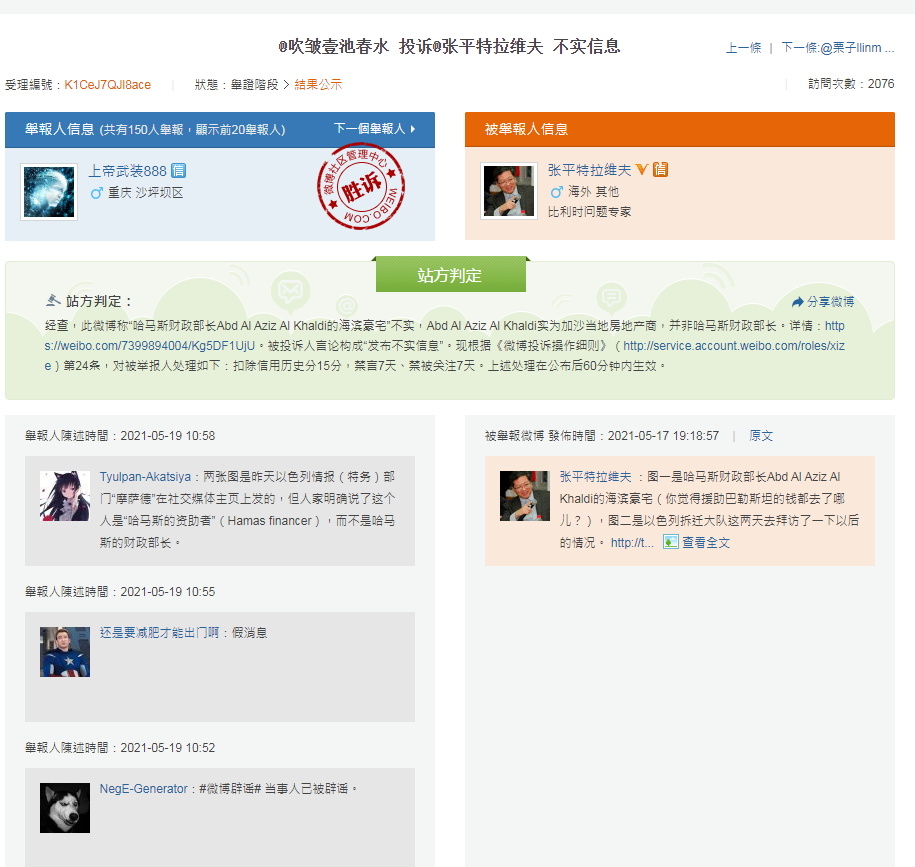Click publish time 2021-05-17 19:18:57
This screenshot has width=915, height=867.
663,436
